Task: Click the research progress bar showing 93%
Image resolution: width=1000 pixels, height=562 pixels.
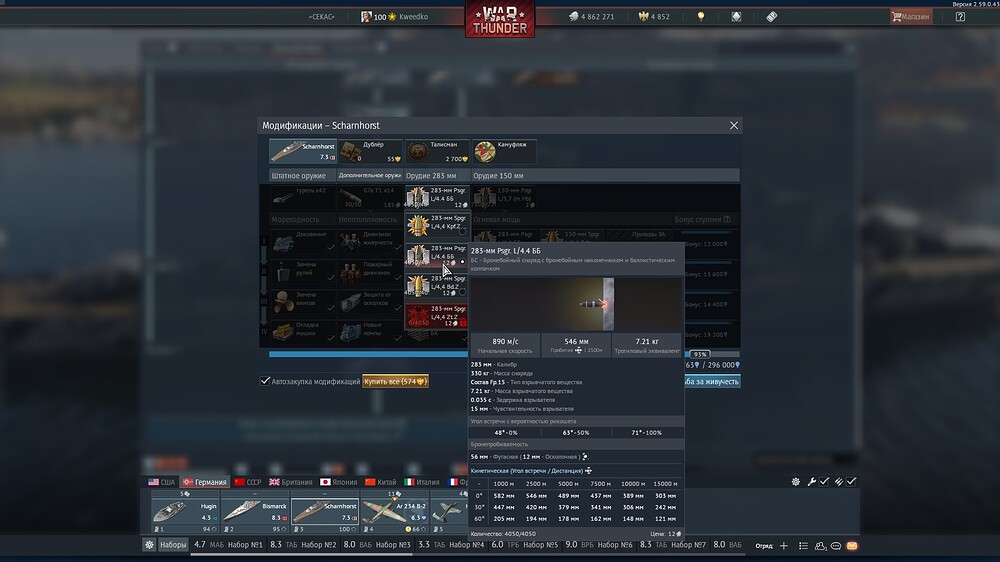Action: (x=504, y=354)
